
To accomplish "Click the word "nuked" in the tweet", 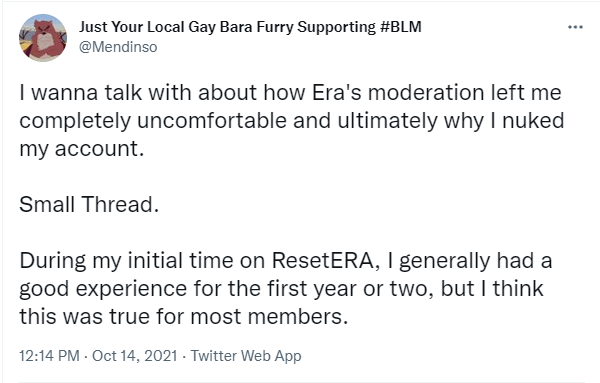I will (533, 121).
